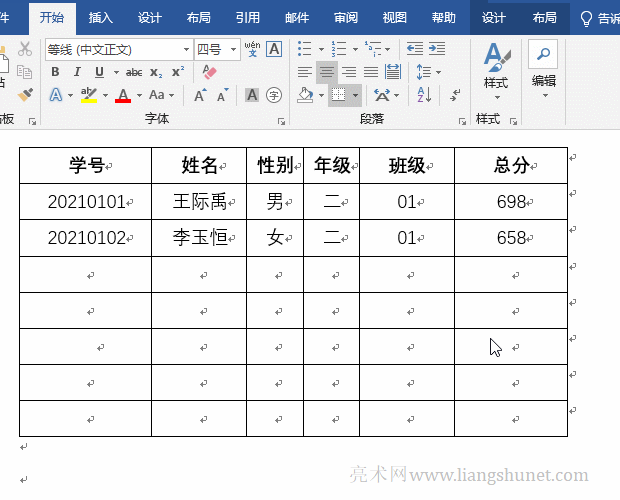
Task: Apply Text Effects glowing A
Action: pos(56,95)
